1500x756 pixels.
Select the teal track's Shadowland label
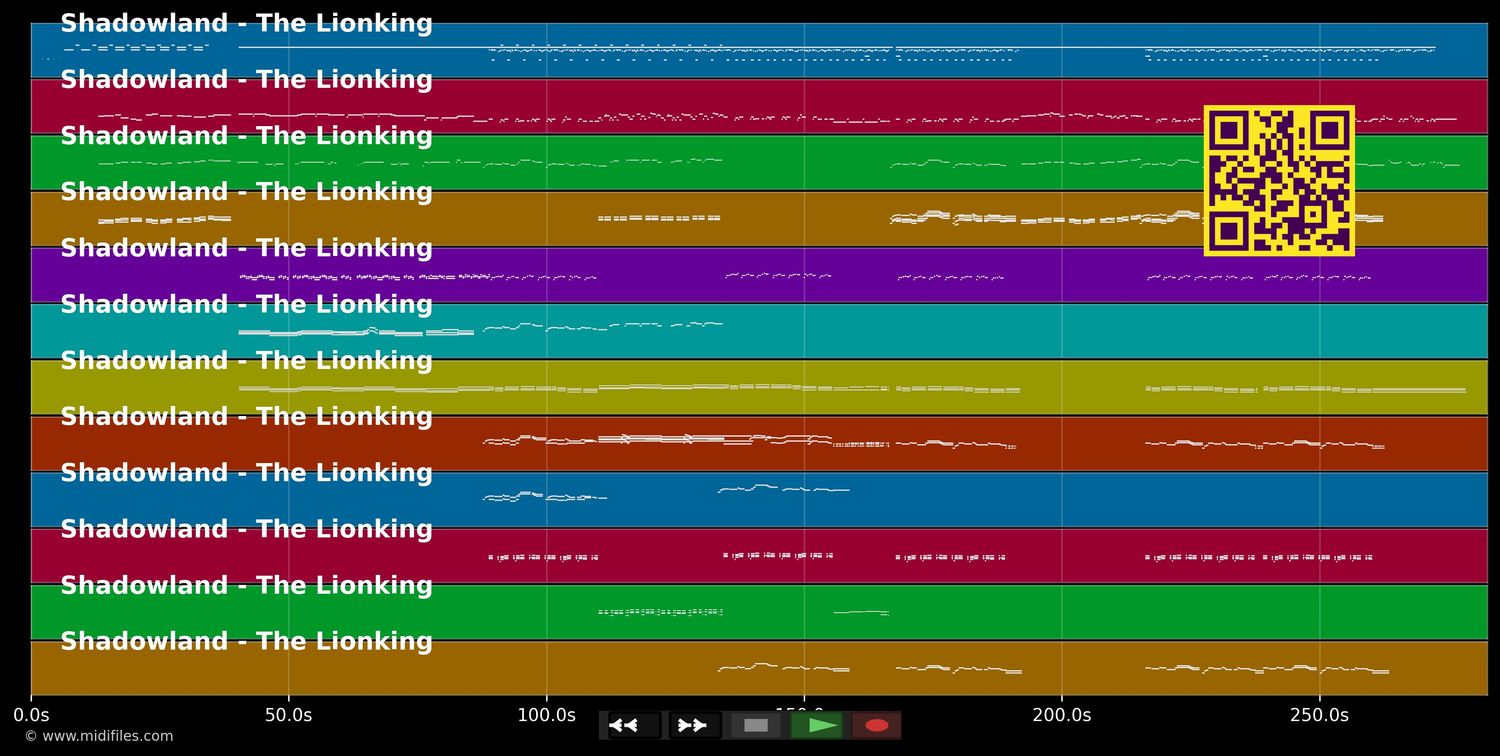246,304
